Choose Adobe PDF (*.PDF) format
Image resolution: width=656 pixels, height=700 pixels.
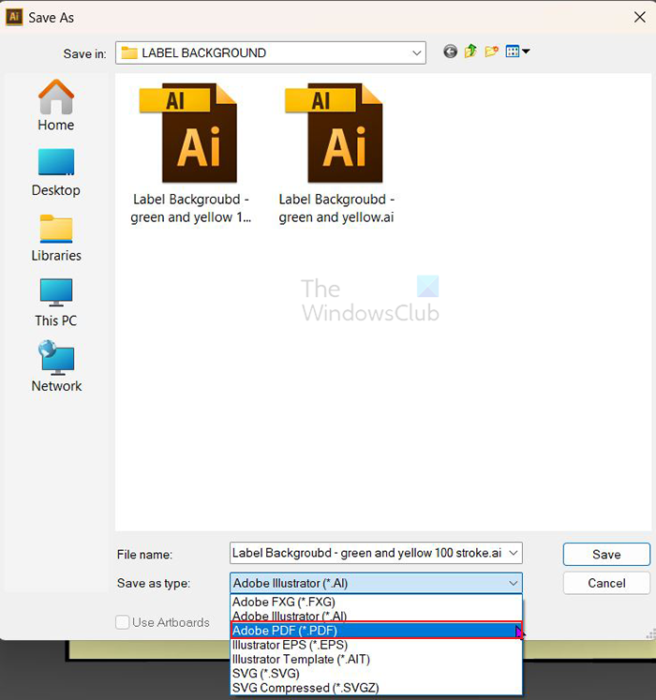tap(376, 630)
